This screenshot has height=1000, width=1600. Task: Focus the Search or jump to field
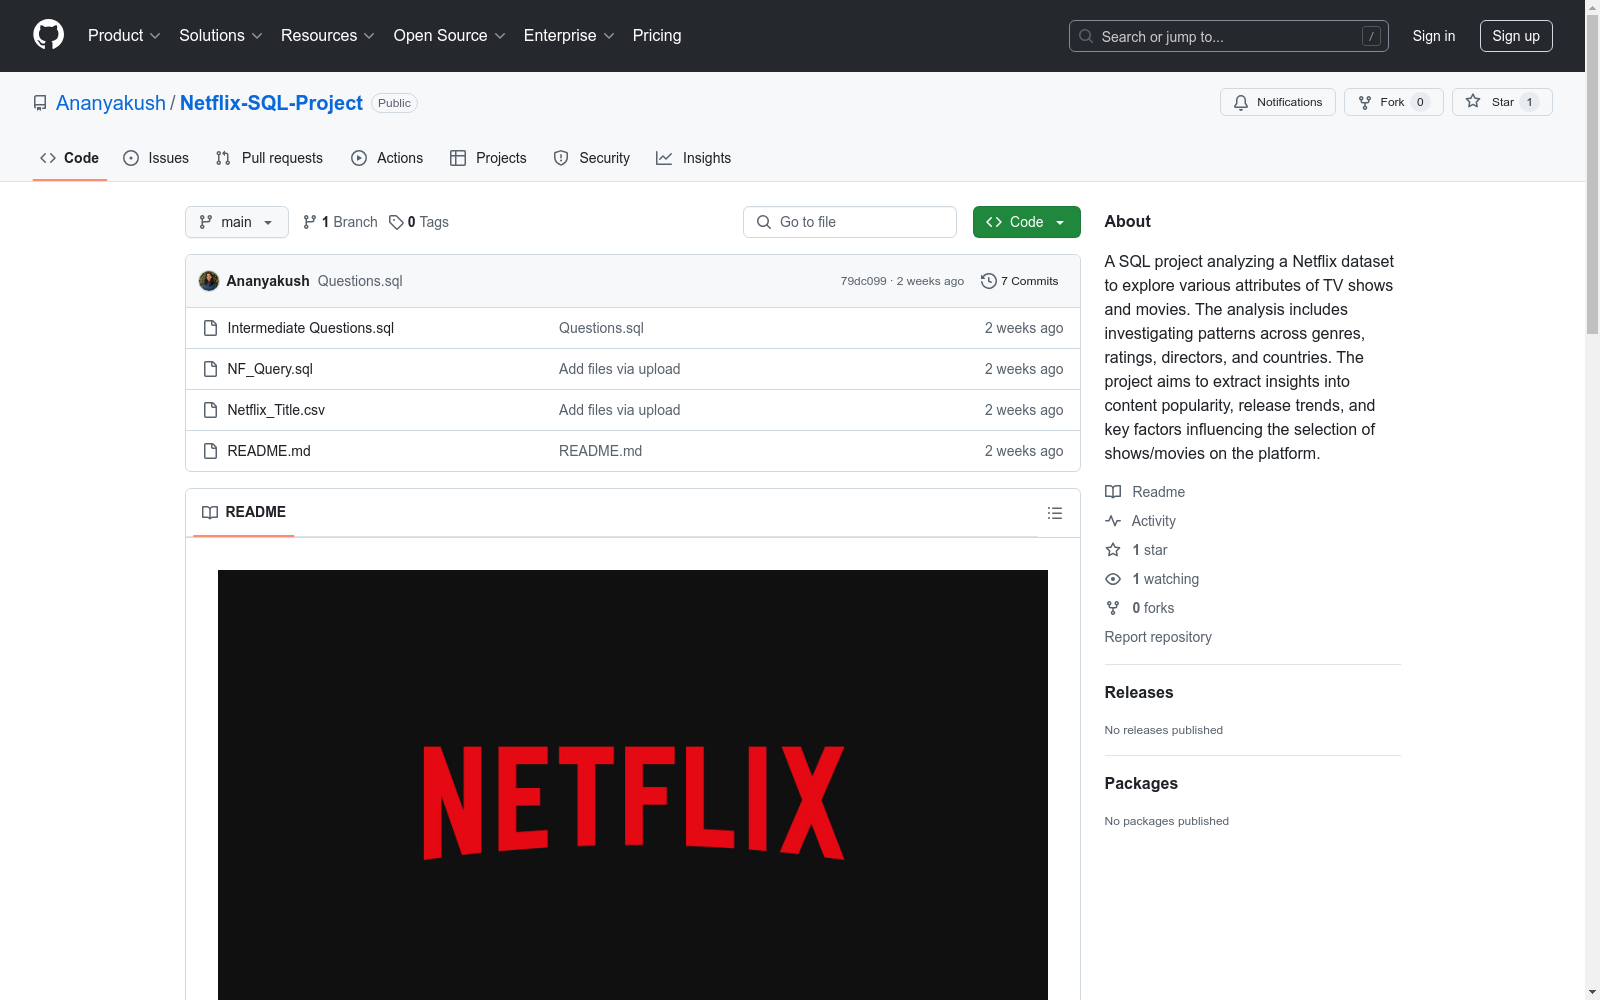tap(1229, 36)
